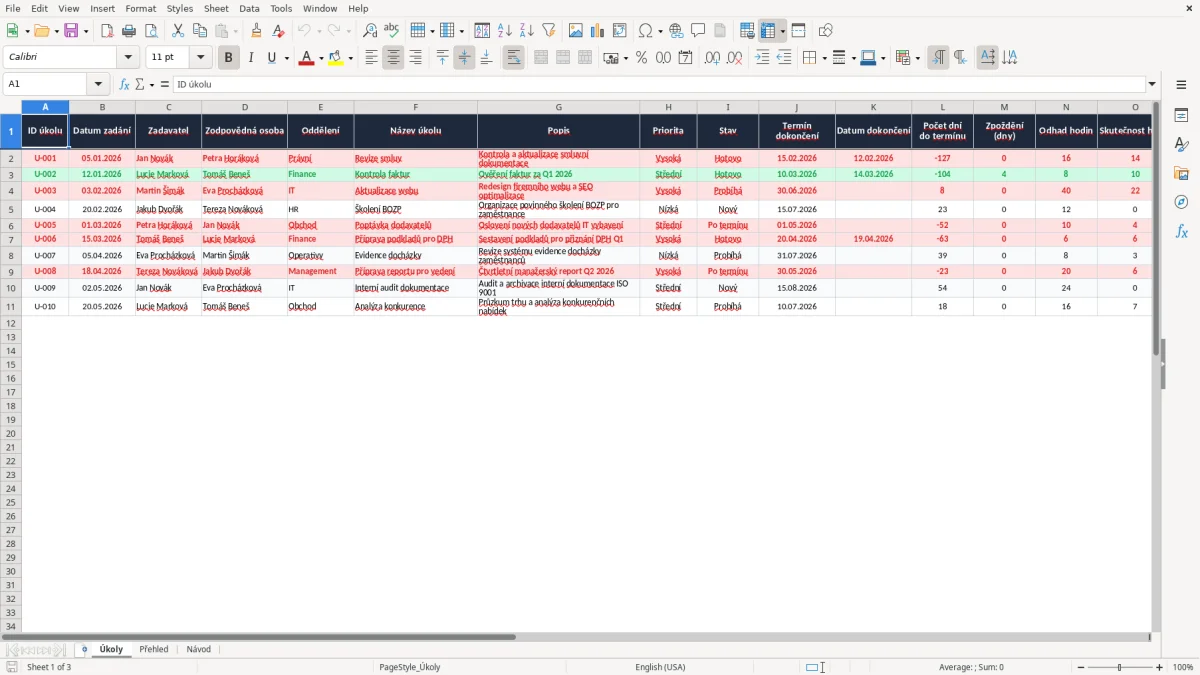Click the Insert Hyperlink globe icon
The width and height of the screenshot is (1200, 675).
coord(677,31)
